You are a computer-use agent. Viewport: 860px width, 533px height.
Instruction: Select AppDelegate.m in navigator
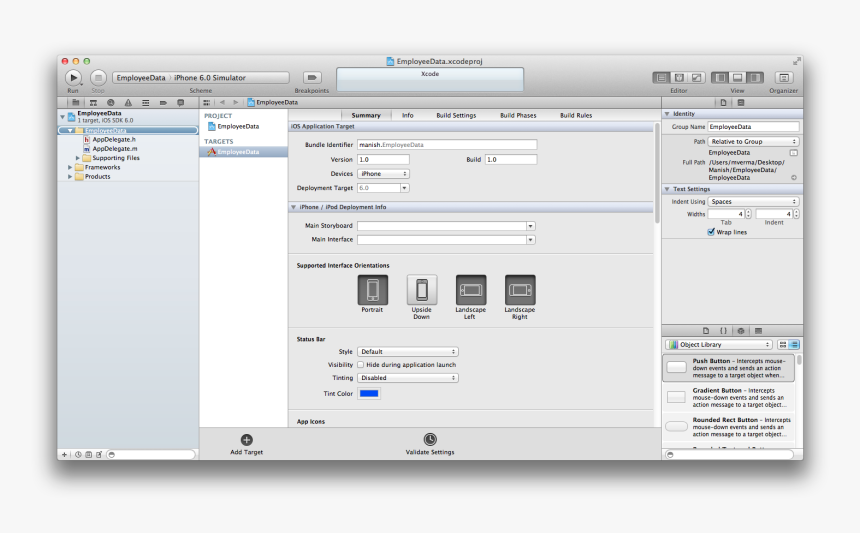coord(115,149)
